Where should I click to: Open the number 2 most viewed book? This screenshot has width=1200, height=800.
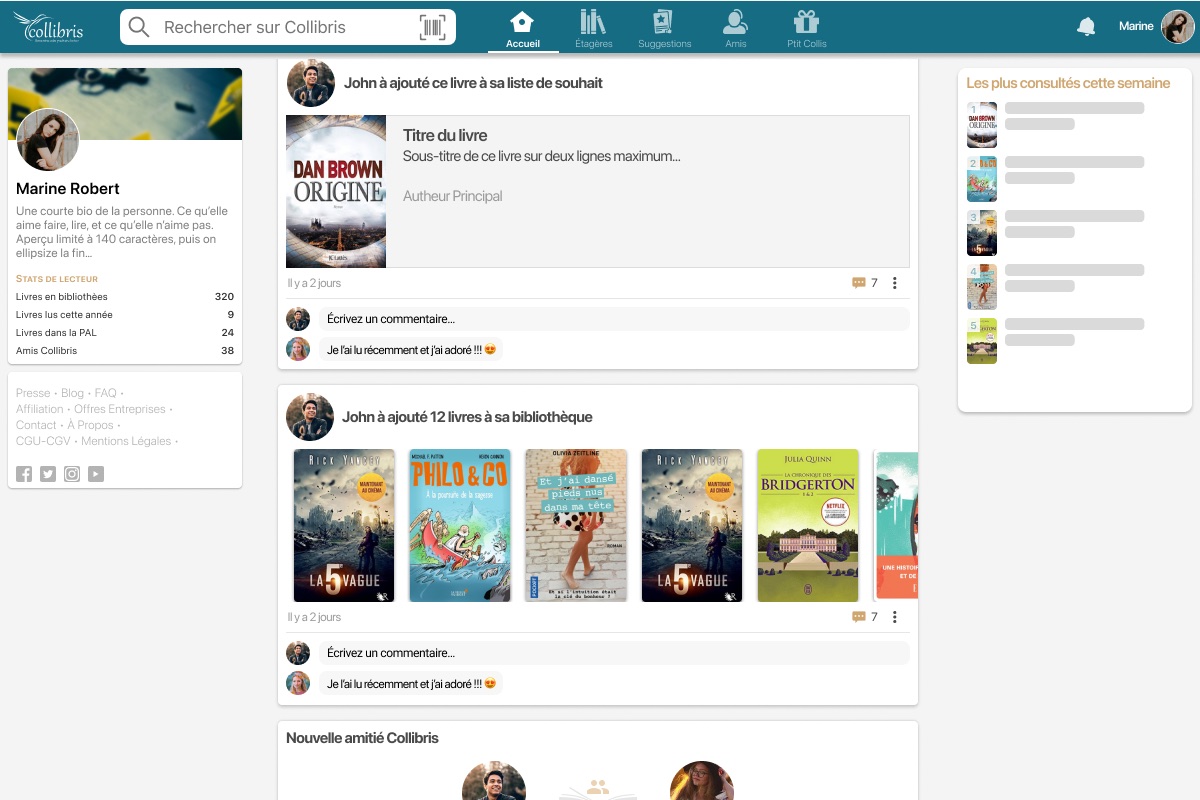(x=982, y=179)
